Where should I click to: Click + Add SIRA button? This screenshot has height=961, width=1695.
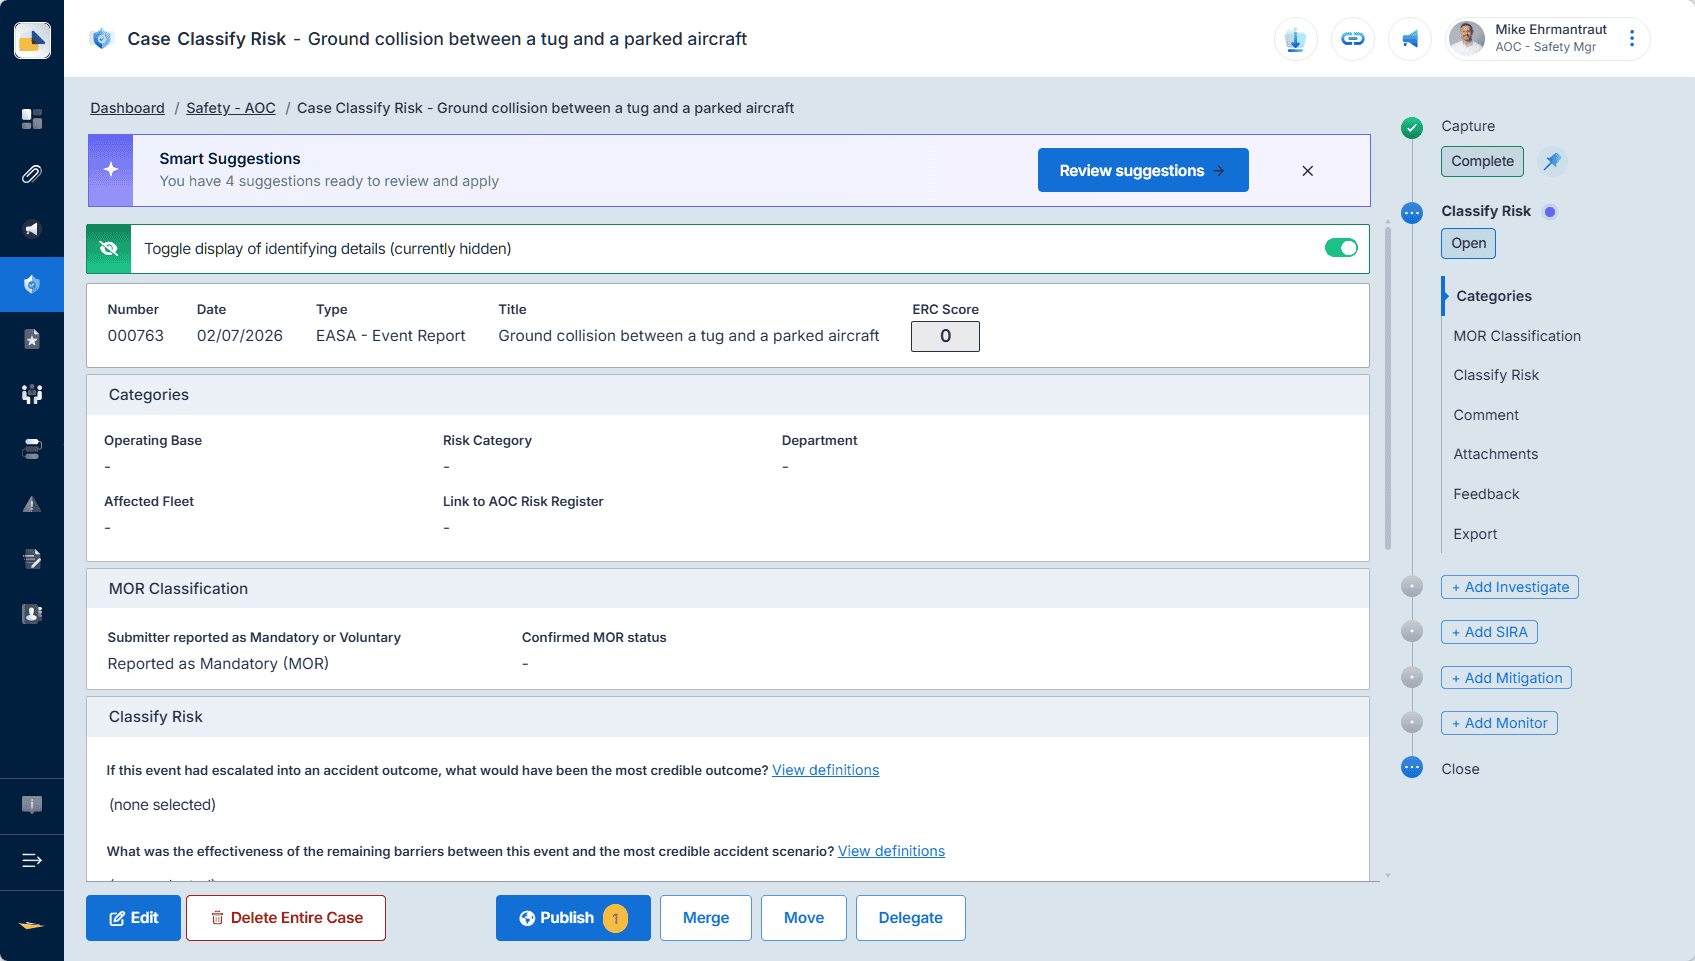[1489, 632]
